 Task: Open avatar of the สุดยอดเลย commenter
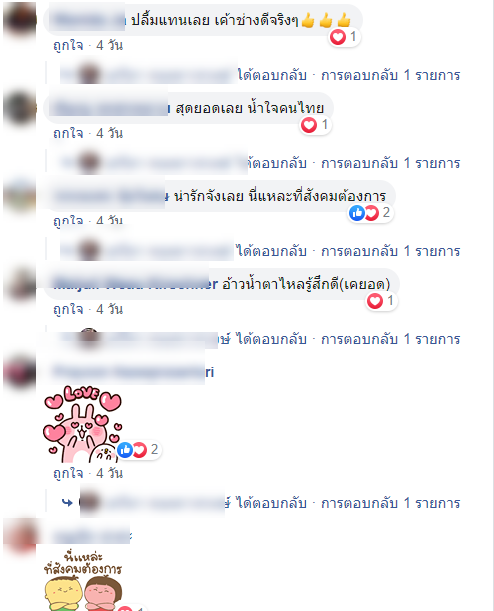[20, 108]
